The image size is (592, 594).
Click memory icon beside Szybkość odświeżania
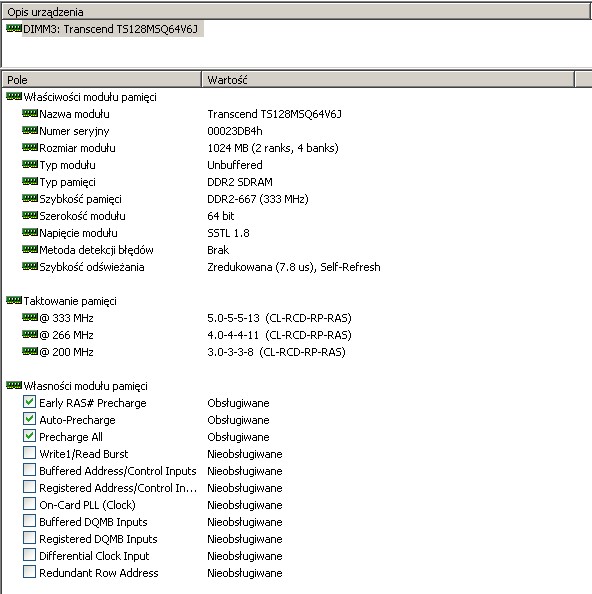[30, 267]
